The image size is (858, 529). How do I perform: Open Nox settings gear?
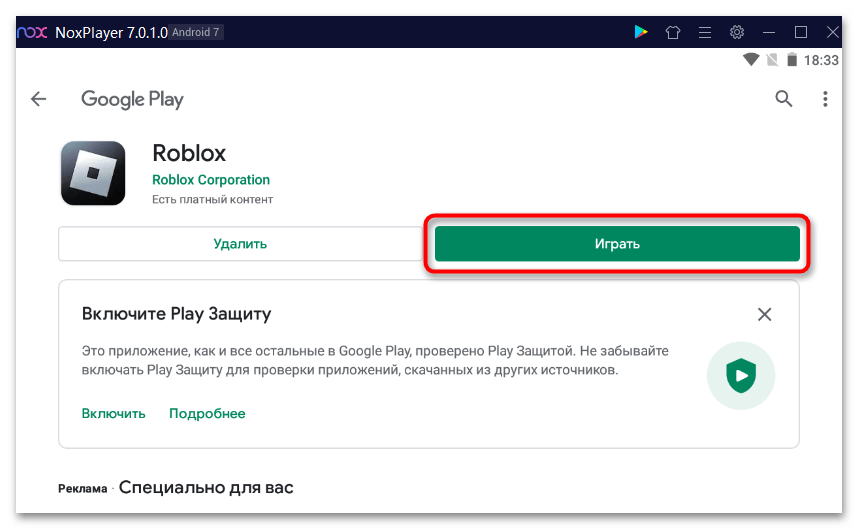(737, 32)
